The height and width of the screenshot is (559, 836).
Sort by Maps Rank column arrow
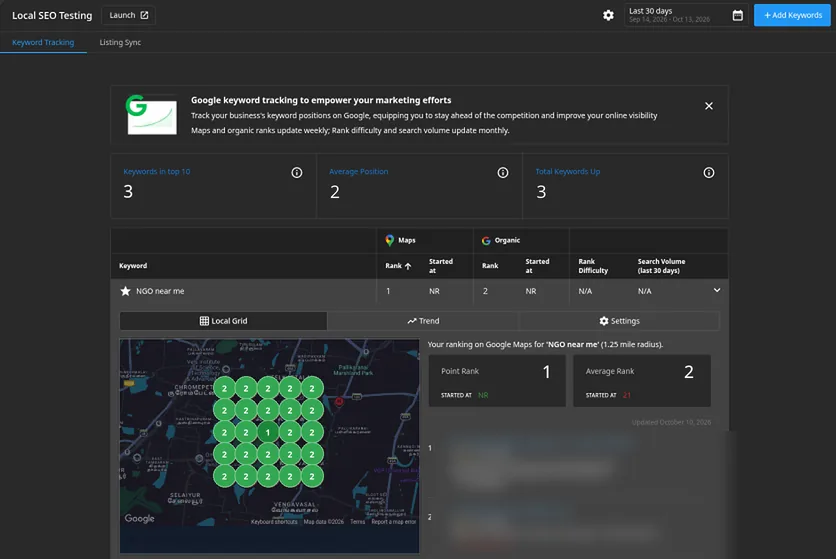408,266
